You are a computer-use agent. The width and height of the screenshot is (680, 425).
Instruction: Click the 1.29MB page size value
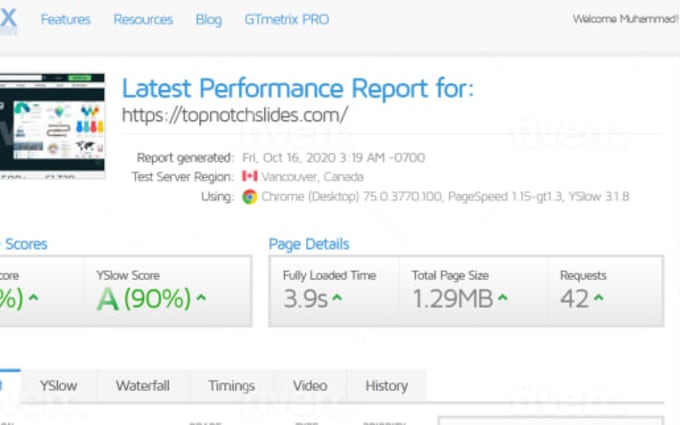tap(452, 299)
